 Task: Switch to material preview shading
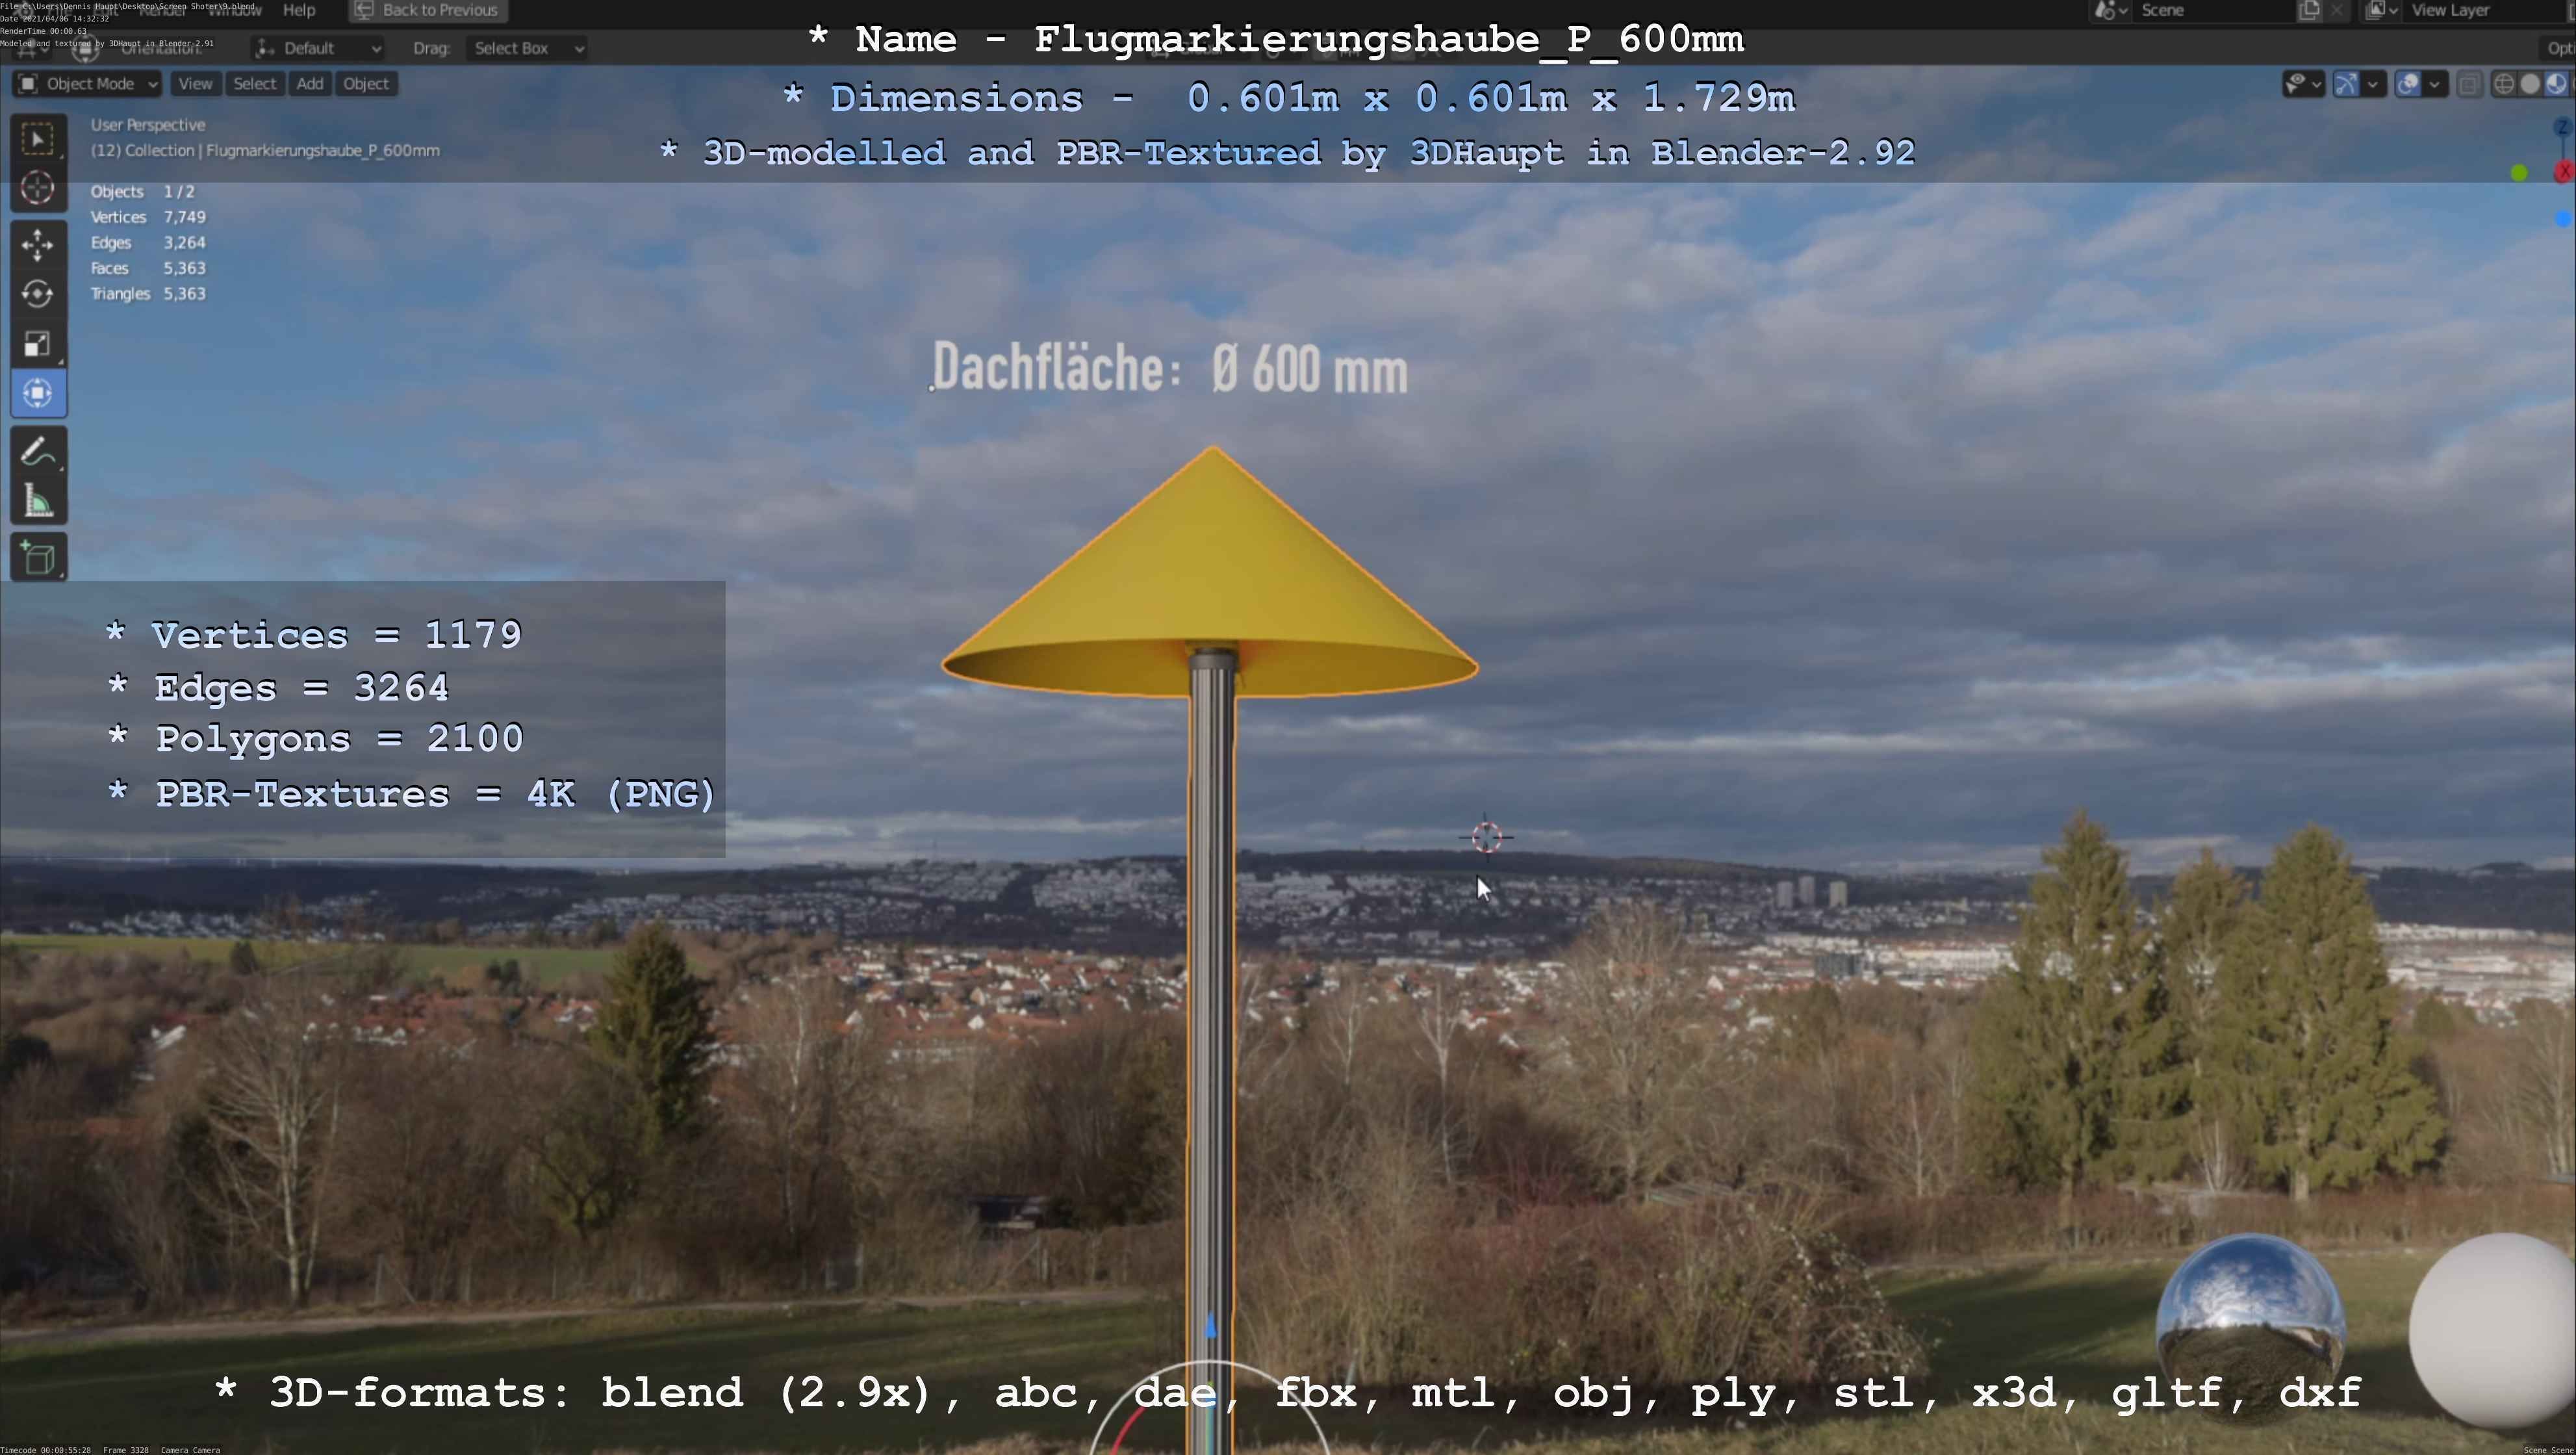(2556, 84)
